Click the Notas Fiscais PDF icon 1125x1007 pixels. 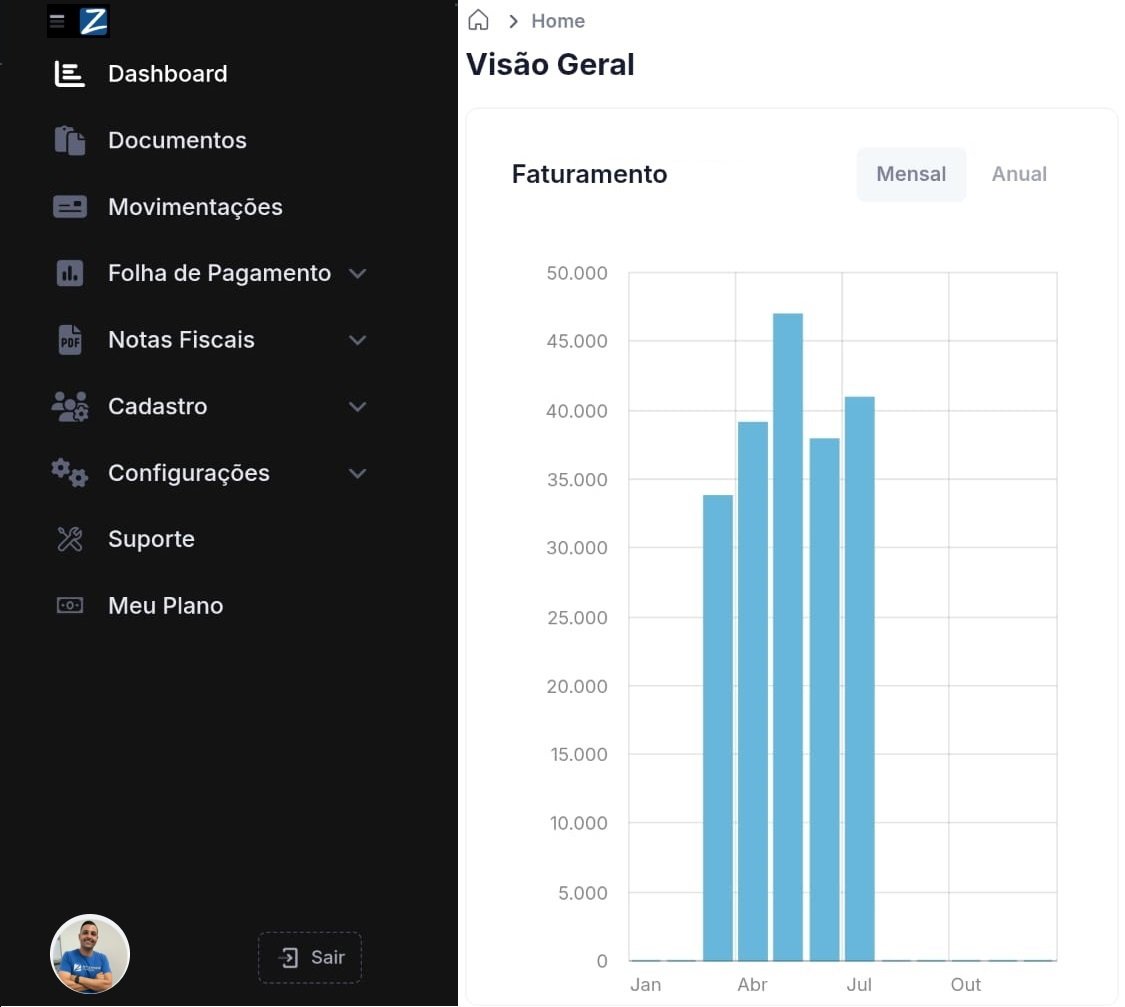pyautogui.click(x=69, y=340)
